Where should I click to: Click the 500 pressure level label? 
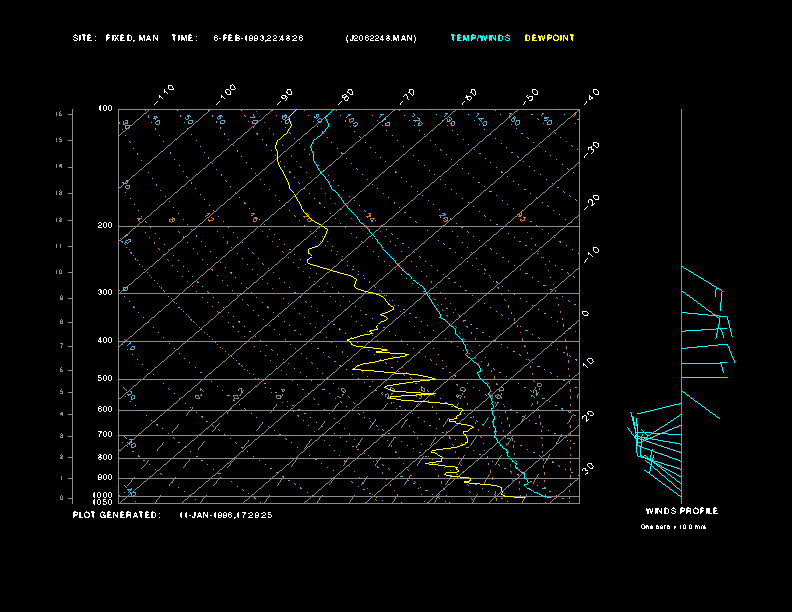[105, 379]
